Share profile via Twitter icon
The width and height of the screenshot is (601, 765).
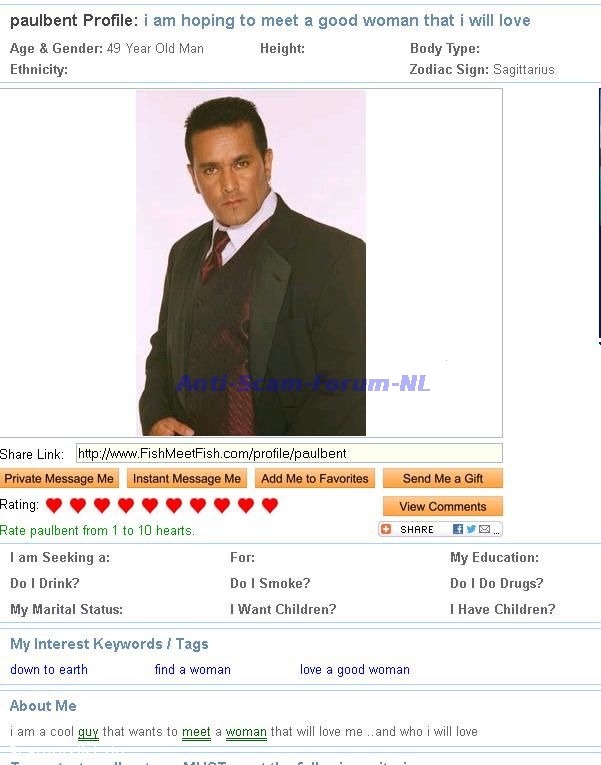[471, 529]
